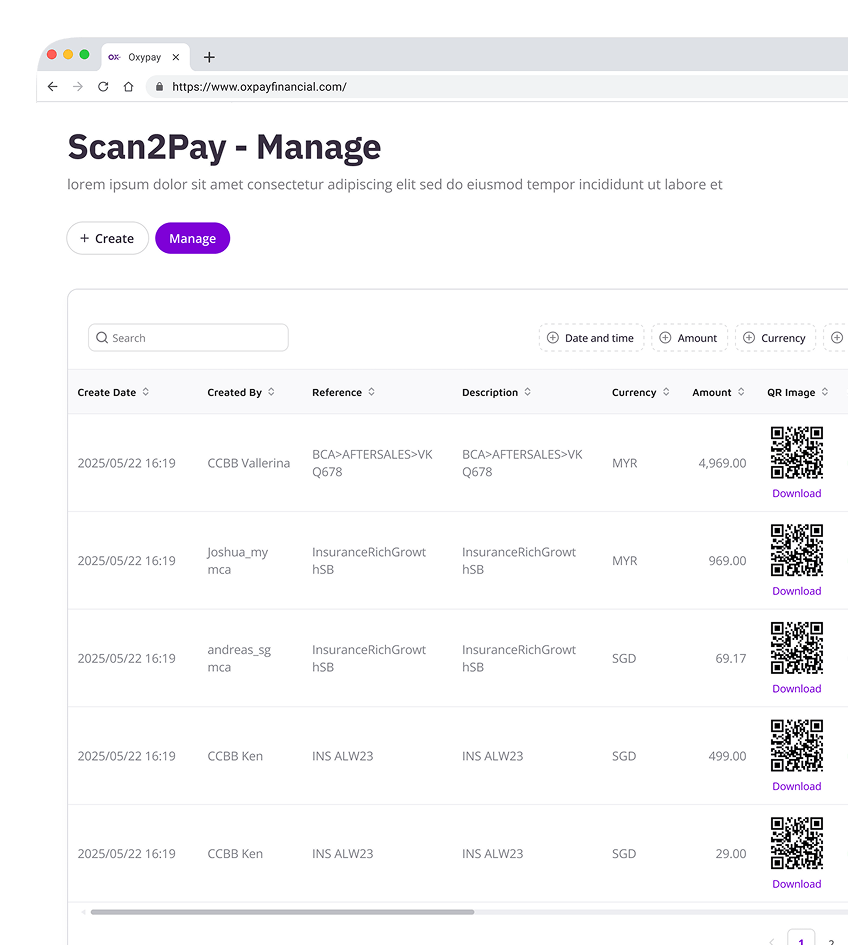This screenshot has width=848, height=945.
Task: Add the Currency filter
Action: pyautogui.click(x=775, y=338)
